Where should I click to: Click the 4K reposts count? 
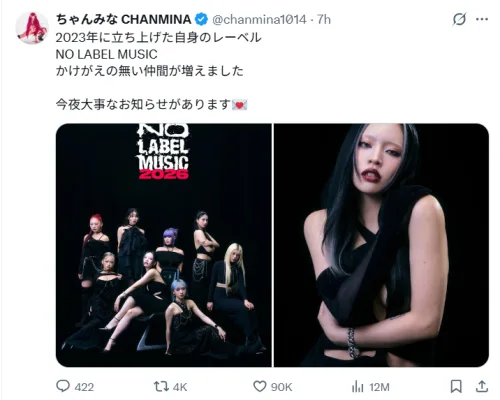[180, 387]
